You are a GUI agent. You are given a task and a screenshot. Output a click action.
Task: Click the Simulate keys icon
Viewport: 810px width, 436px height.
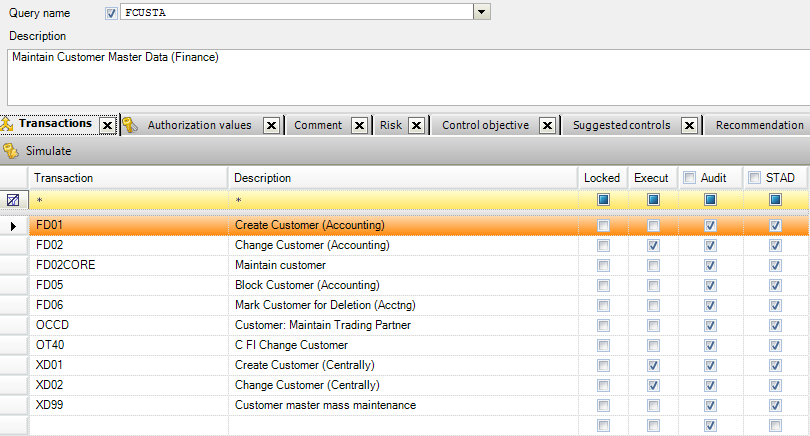[10, 151]
